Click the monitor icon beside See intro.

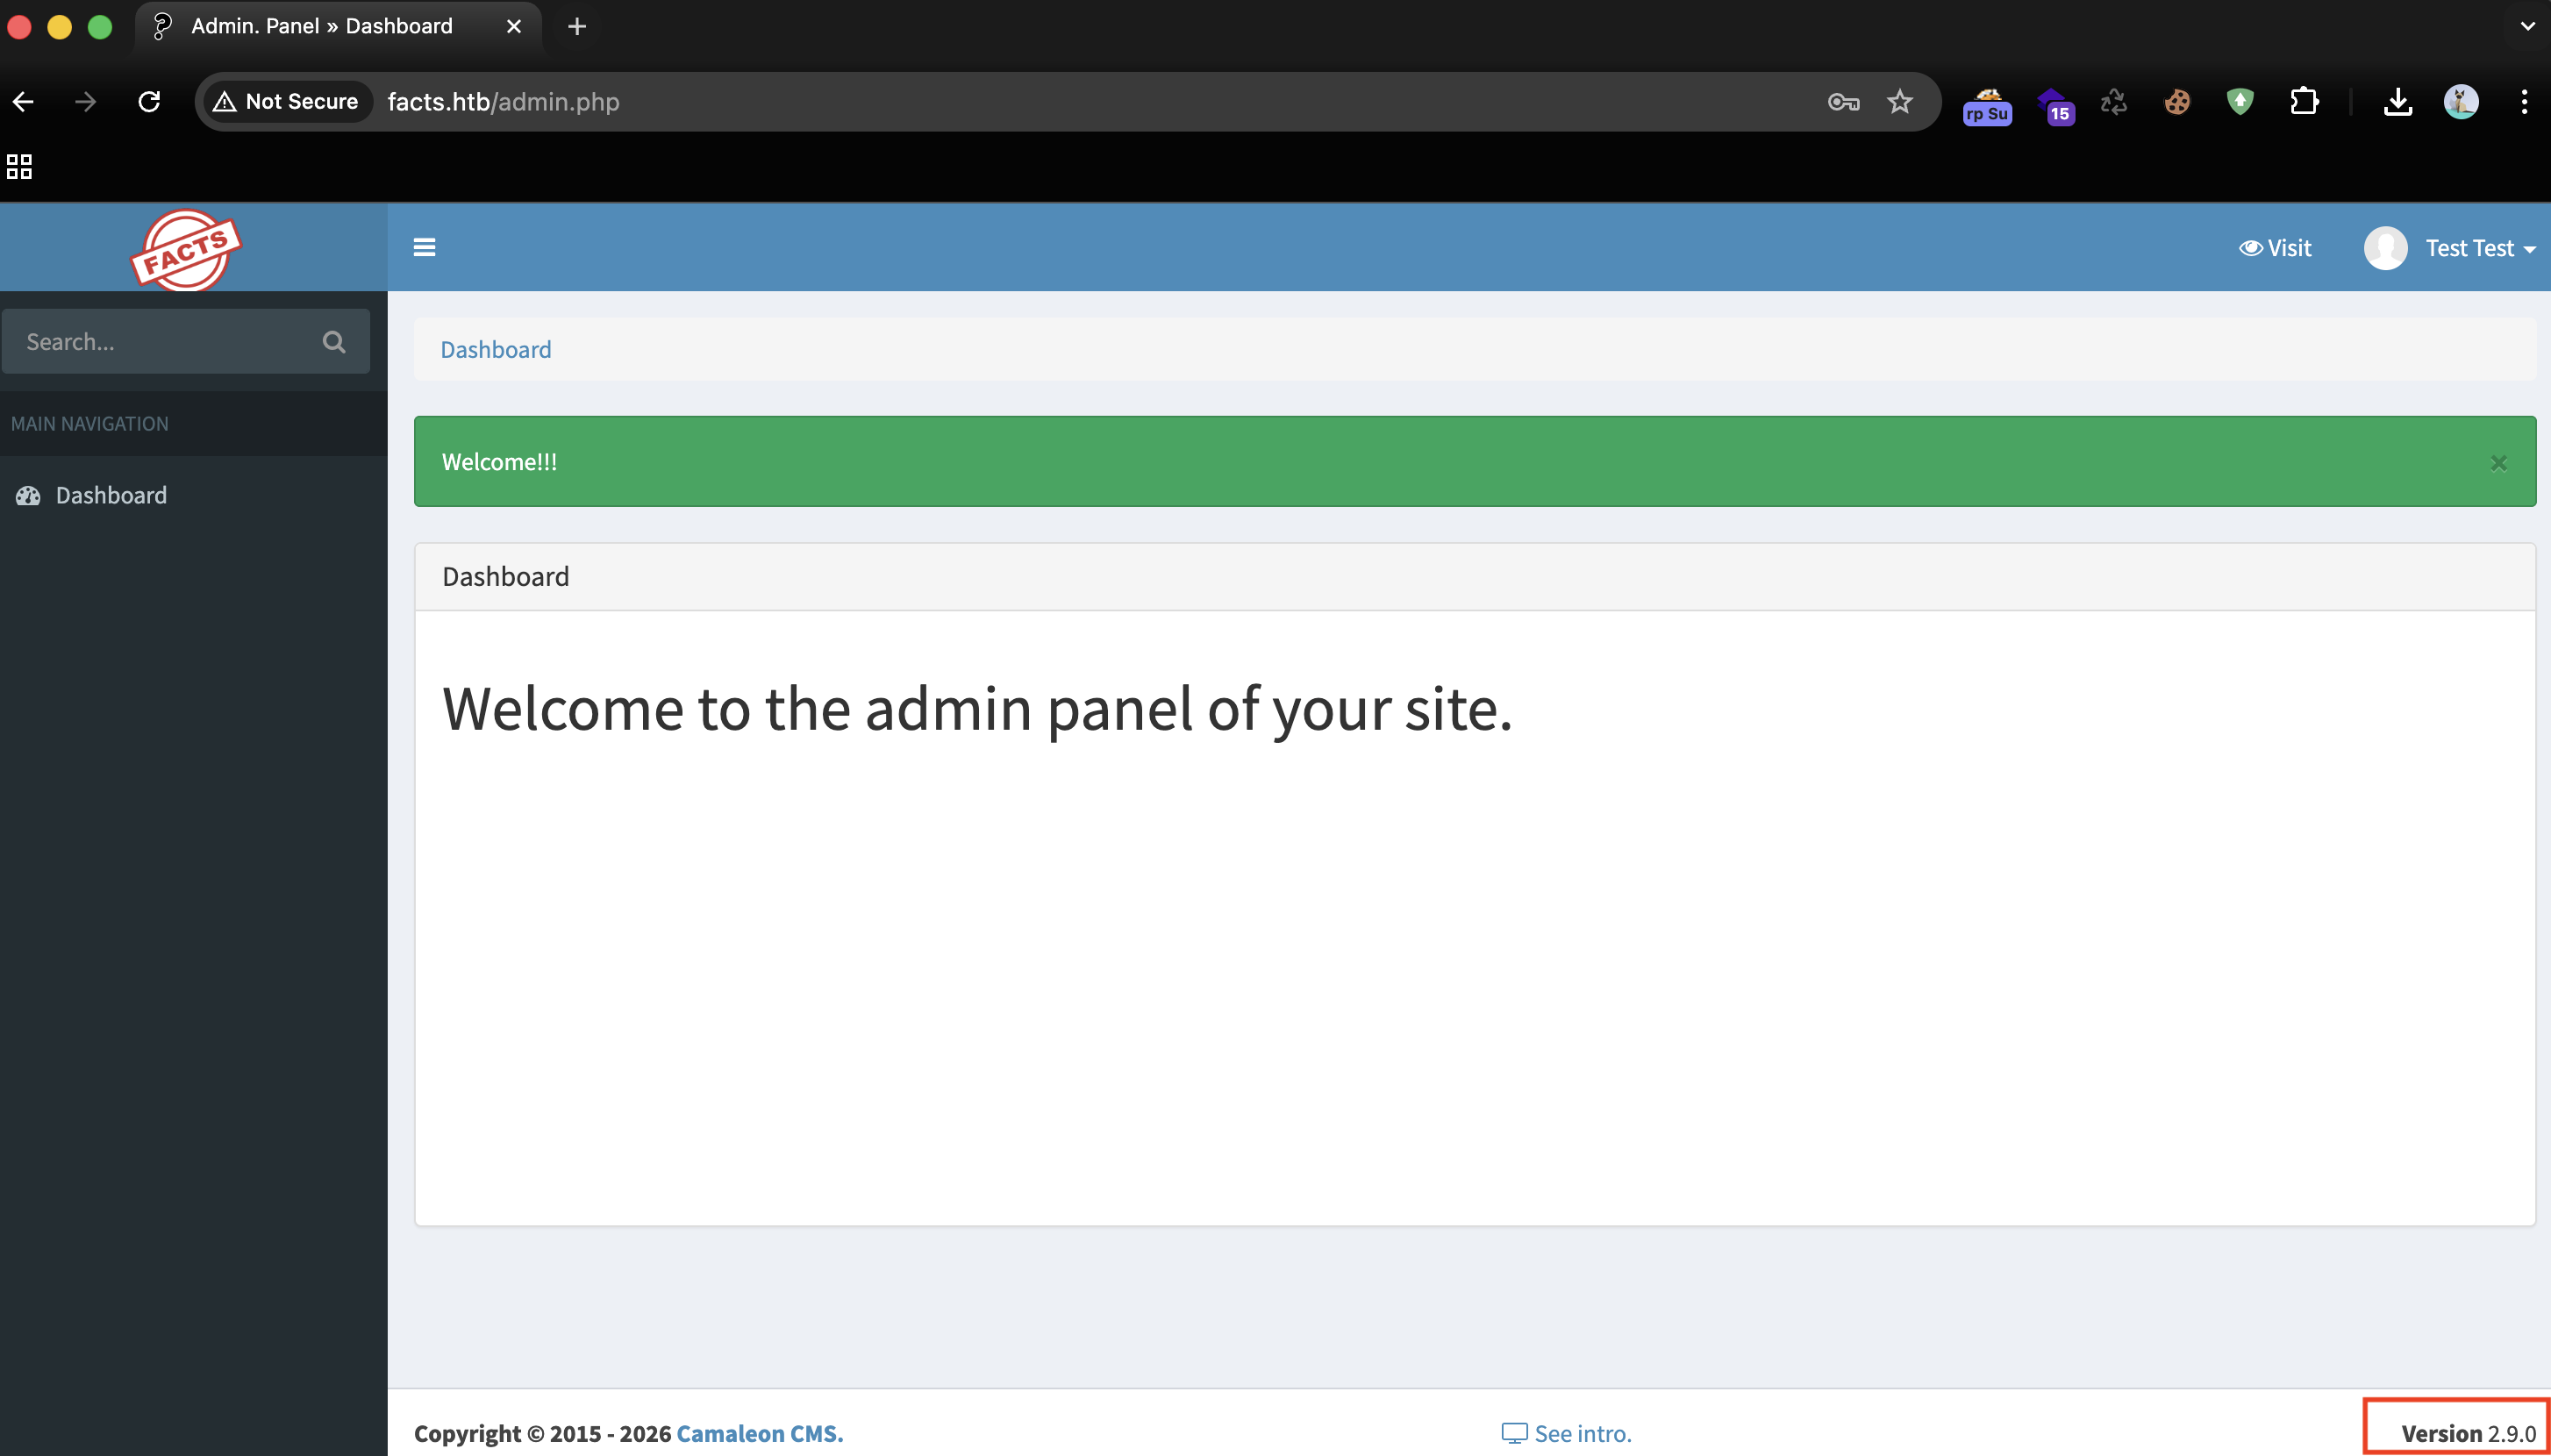[1514, 1433]
